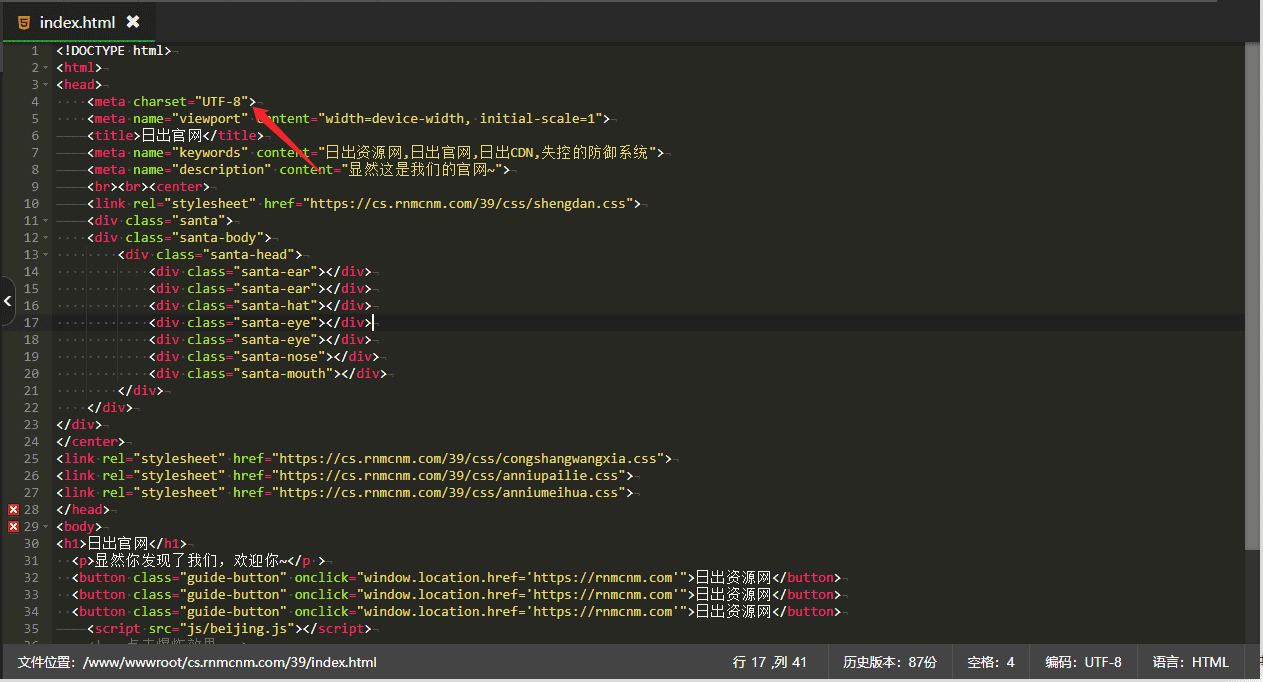1263x682 pixels.
Task: Click the HTML5 file icon on the tab
Action: [24, 22]
